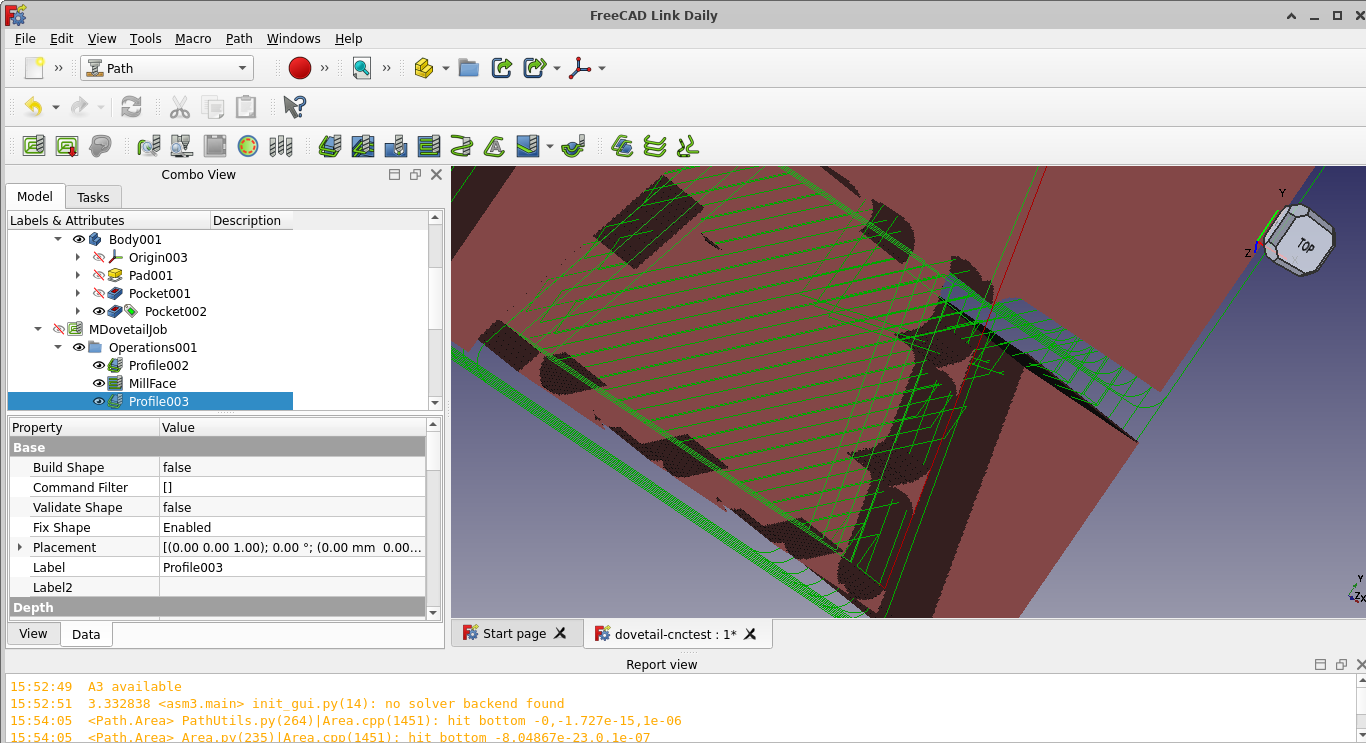Show Pad001 by clicking its eye icon
Screen dimensions: 1366x743
(99, 276)
